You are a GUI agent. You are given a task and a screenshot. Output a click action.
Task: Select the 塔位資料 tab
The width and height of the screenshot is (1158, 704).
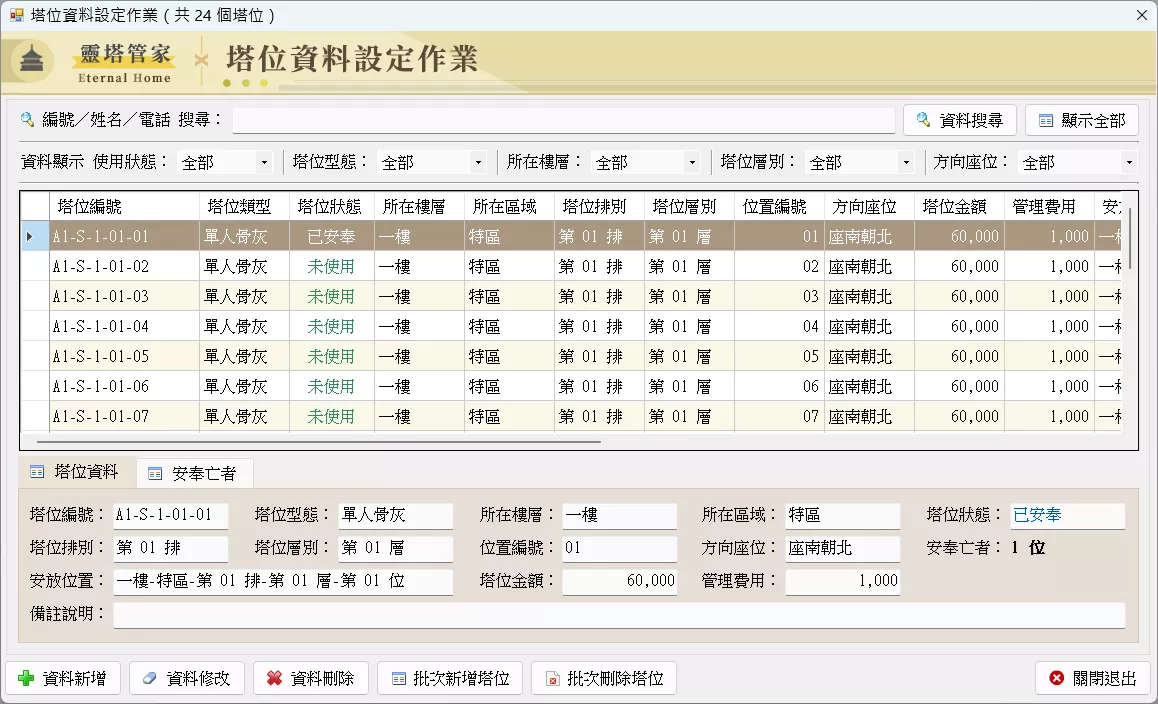click(75, 471)
